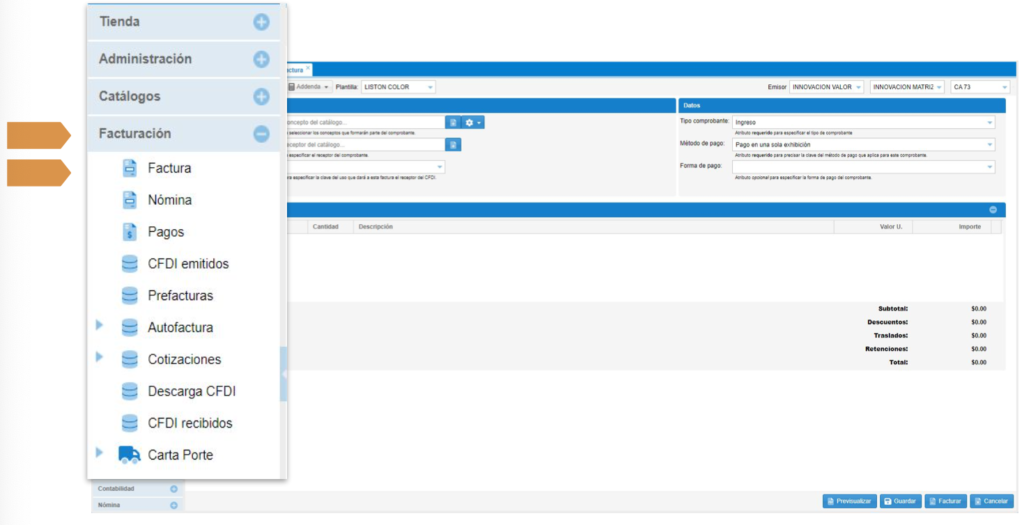1024x525 pixels.
Task: Click the CFDI emitidos database icon
Action: pos(130,264)
